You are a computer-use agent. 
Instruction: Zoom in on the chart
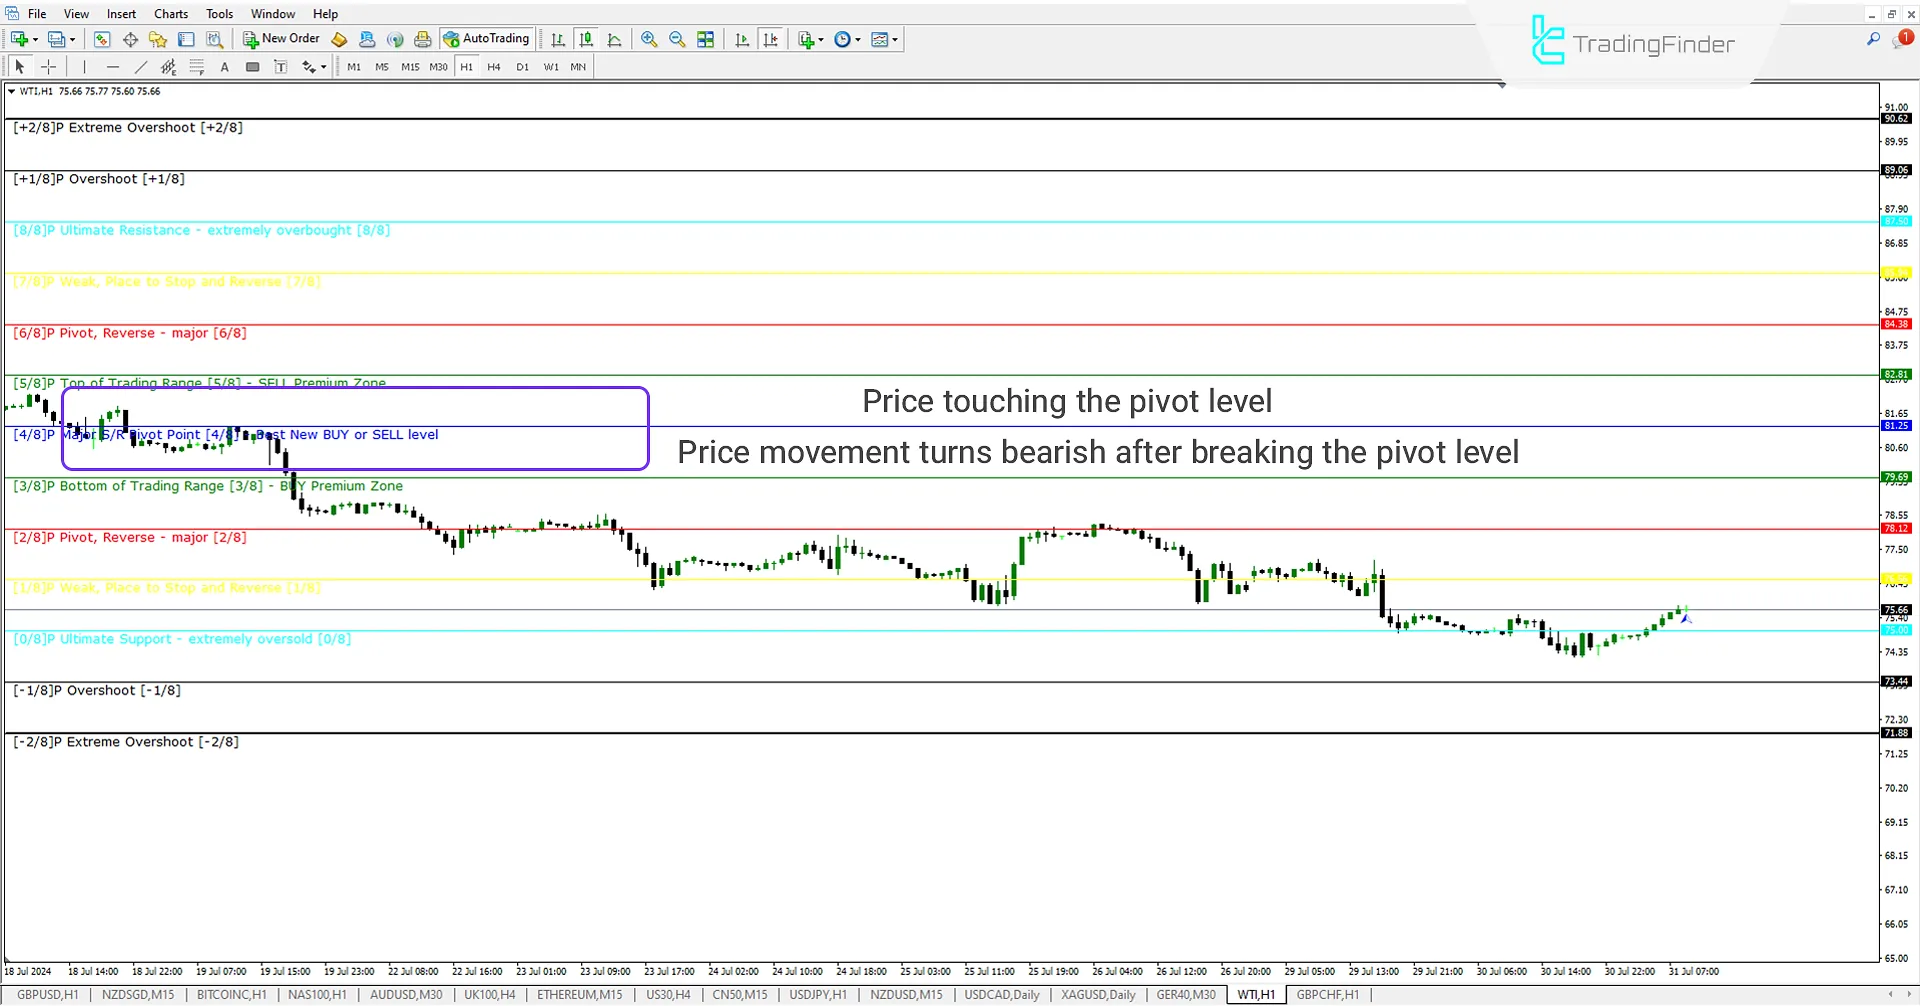649,39
